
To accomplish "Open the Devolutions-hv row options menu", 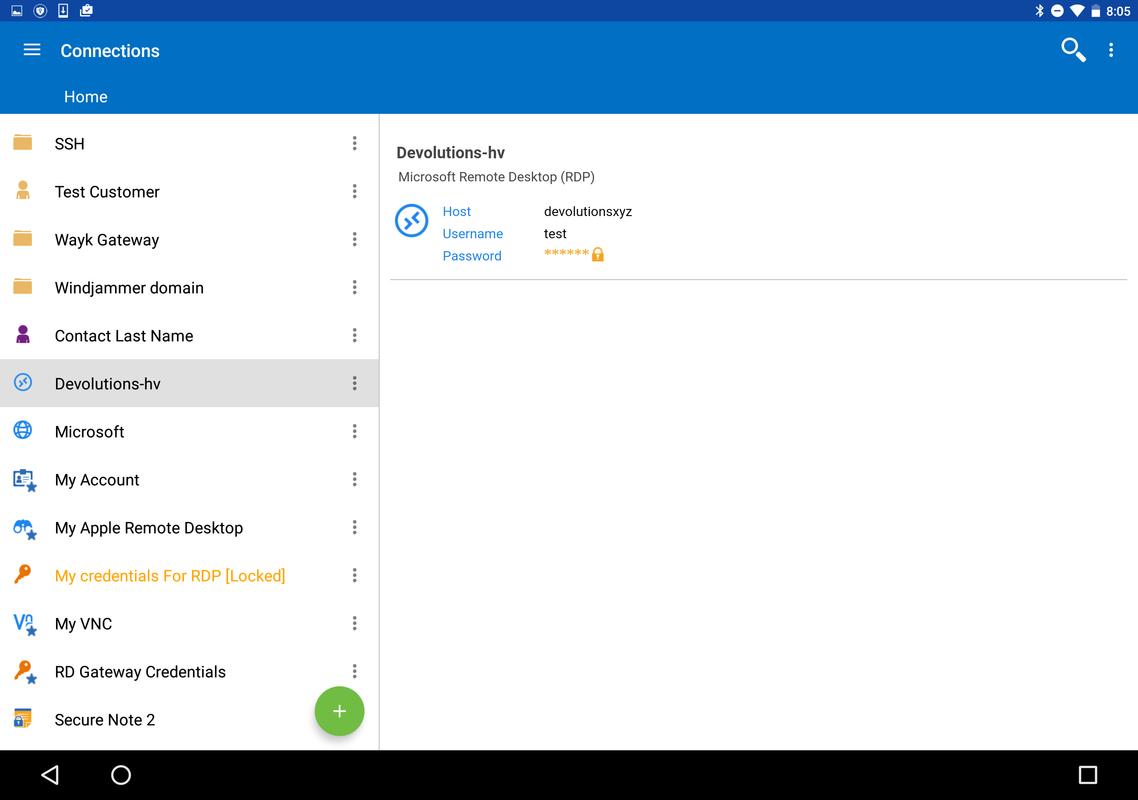I will (354, 383).
